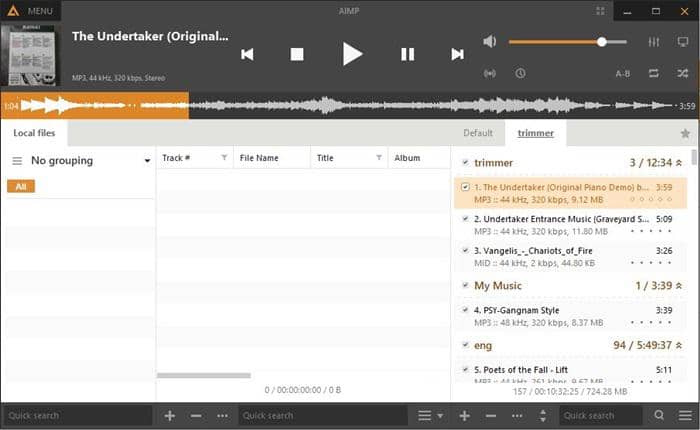The image size is (700, 430).
Task: Toggle checkbox for Poets of the Fall - Lift
Action: coord(465,369)
